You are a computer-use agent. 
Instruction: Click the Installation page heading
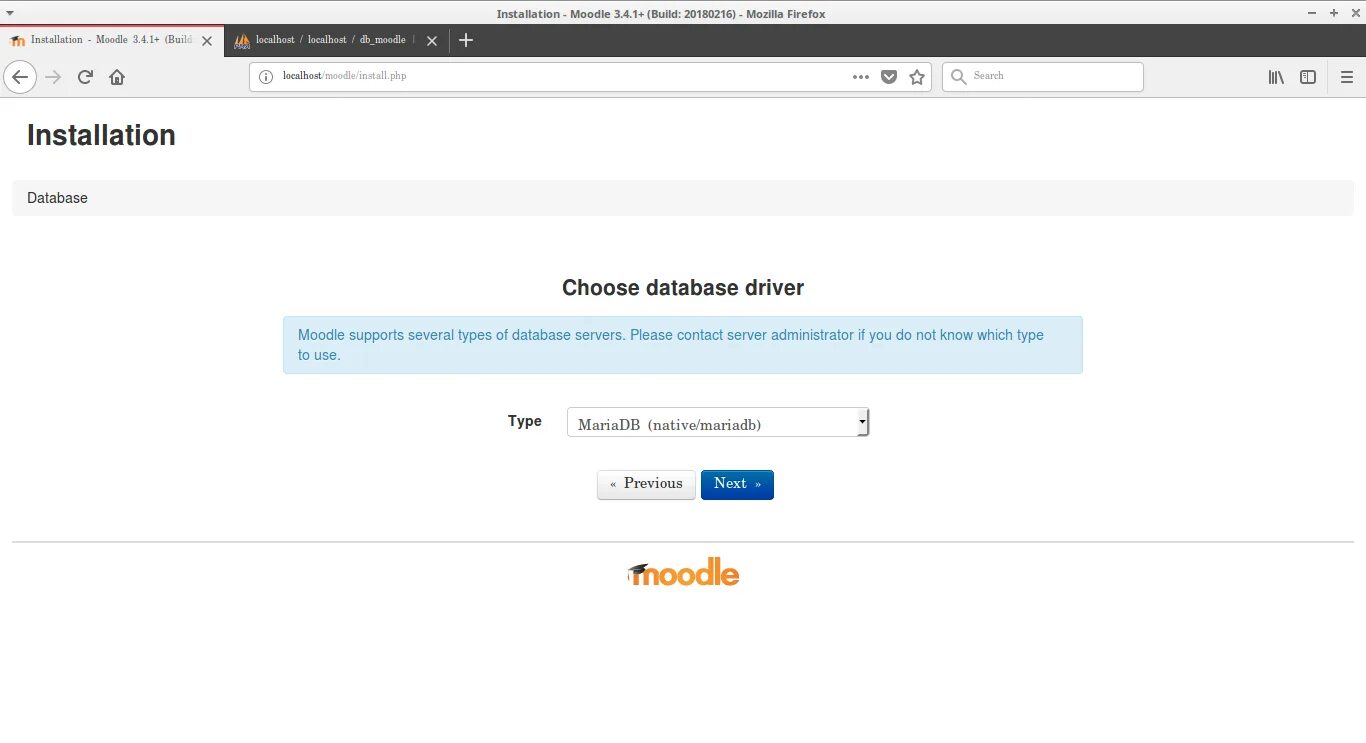[x=101, y=136]
